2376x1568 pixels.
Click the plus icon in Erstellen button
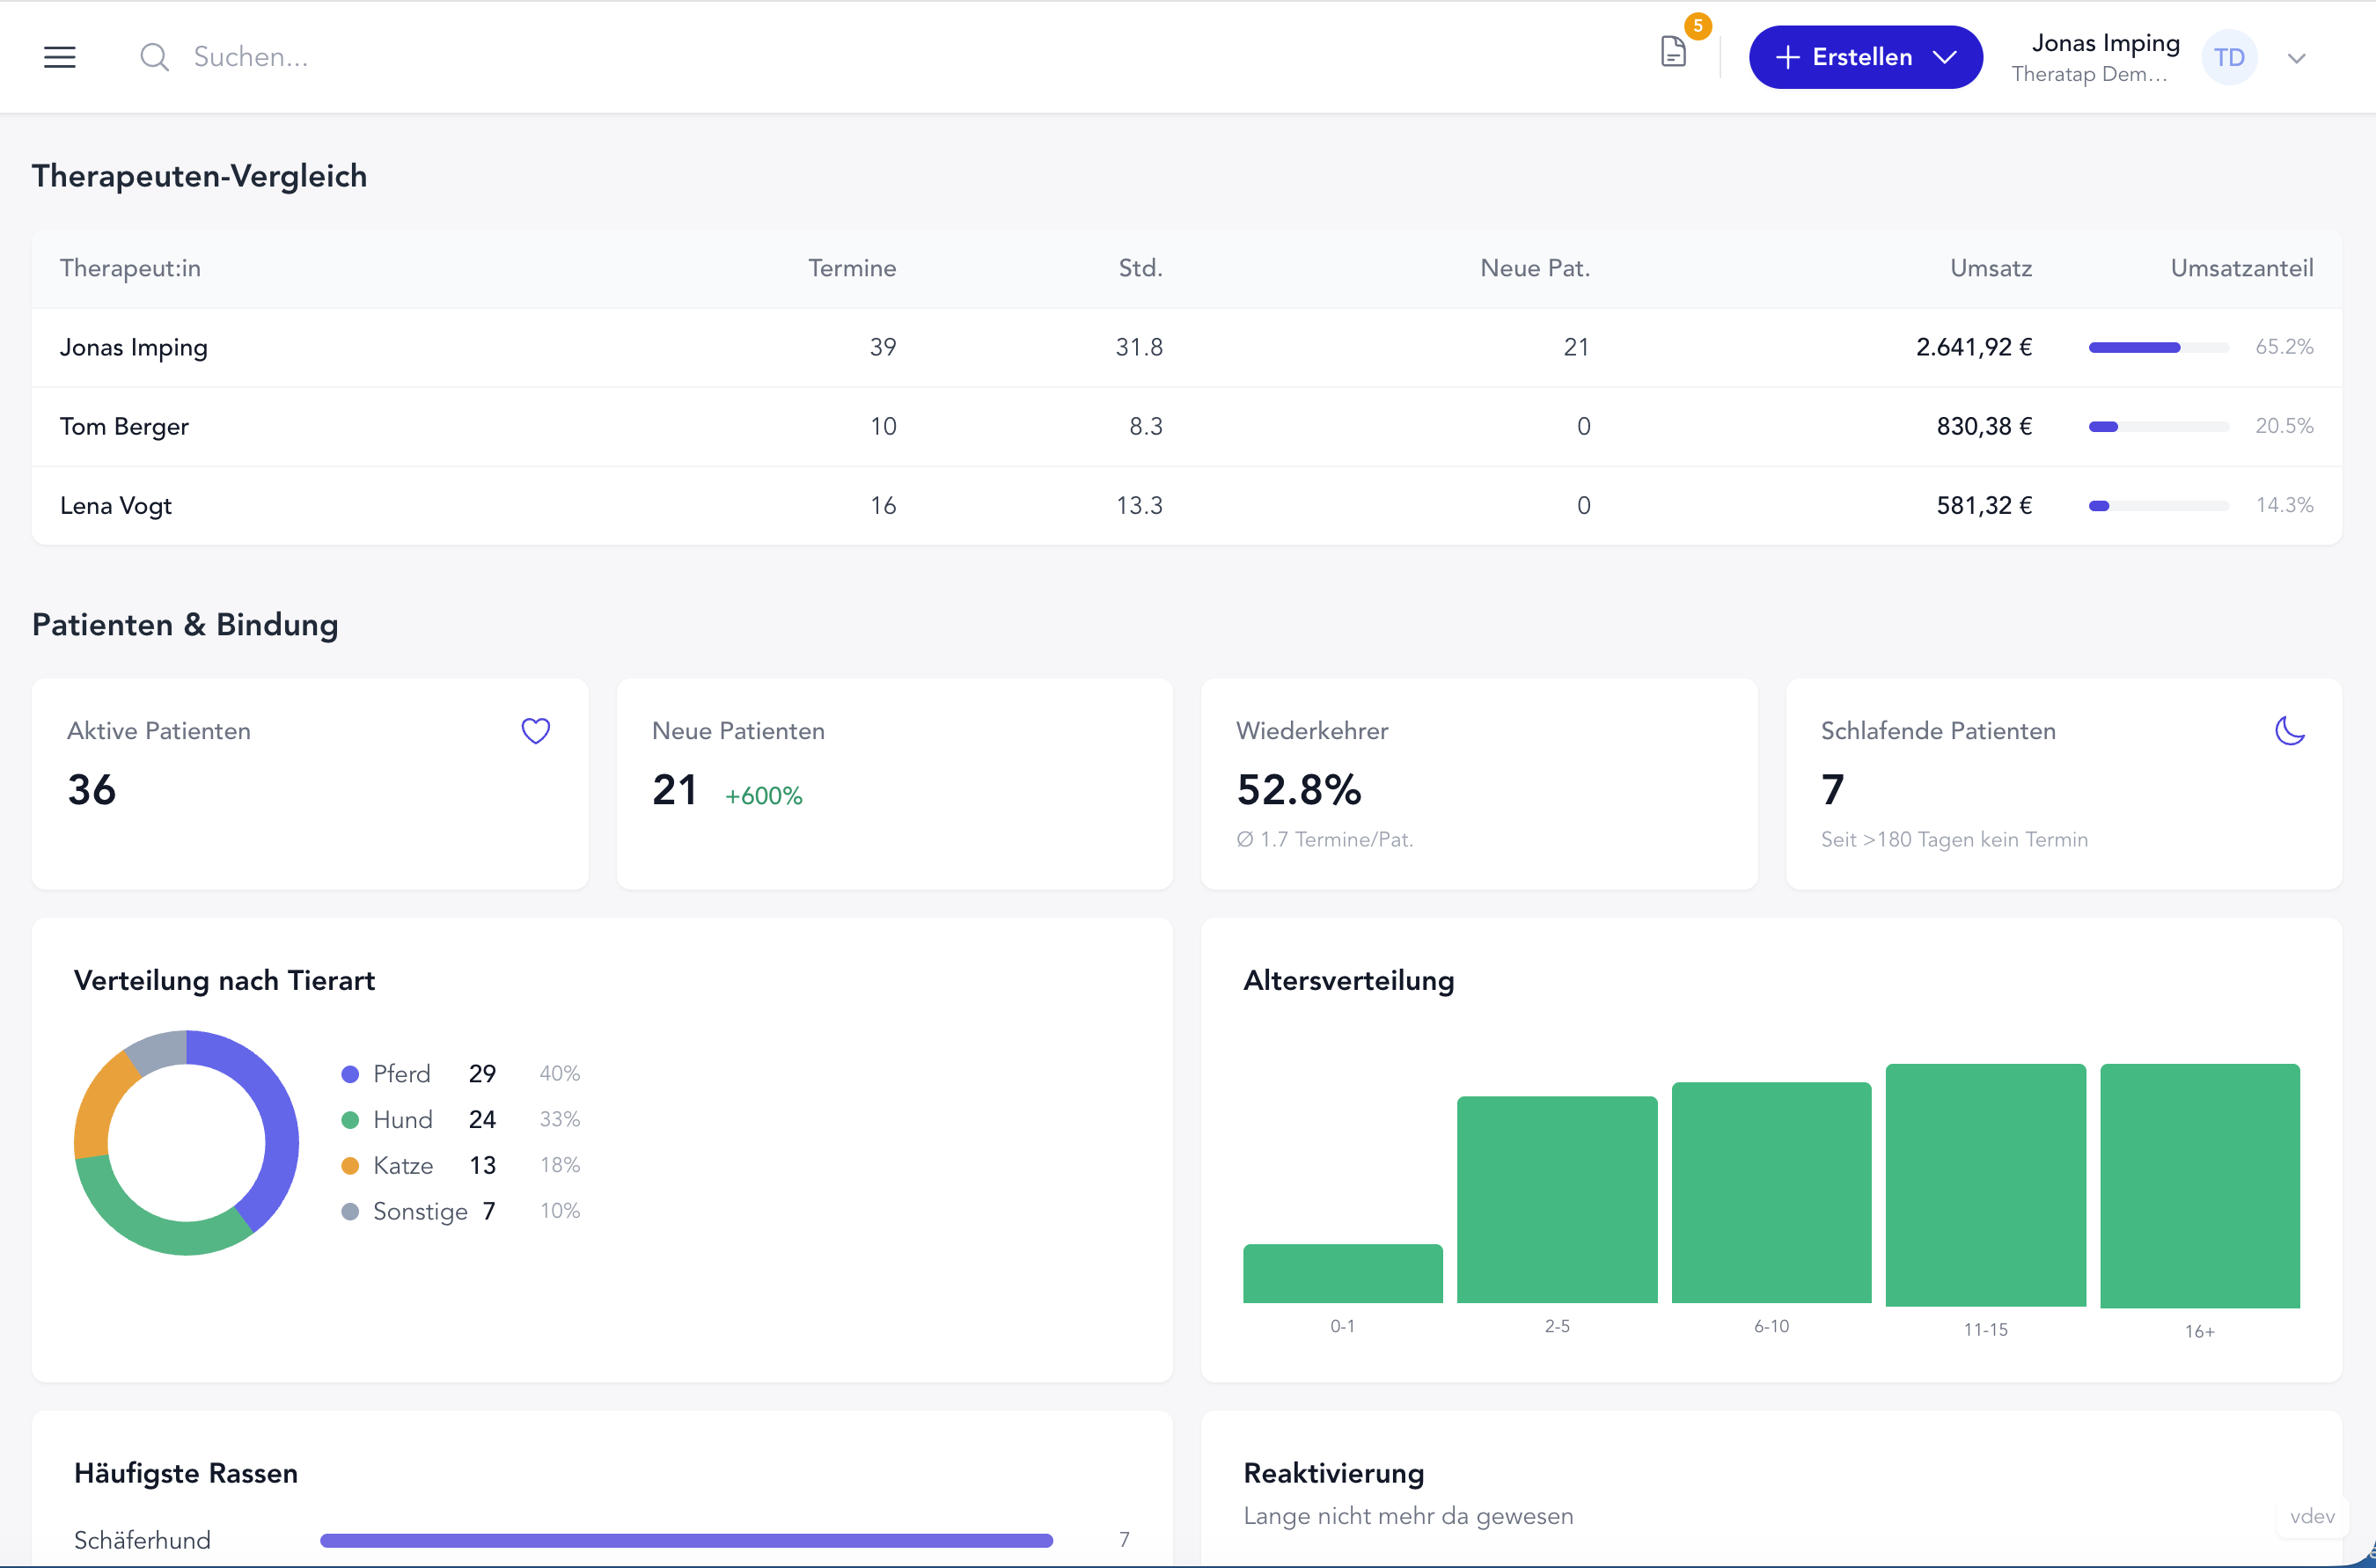(x=1788, y=57)
